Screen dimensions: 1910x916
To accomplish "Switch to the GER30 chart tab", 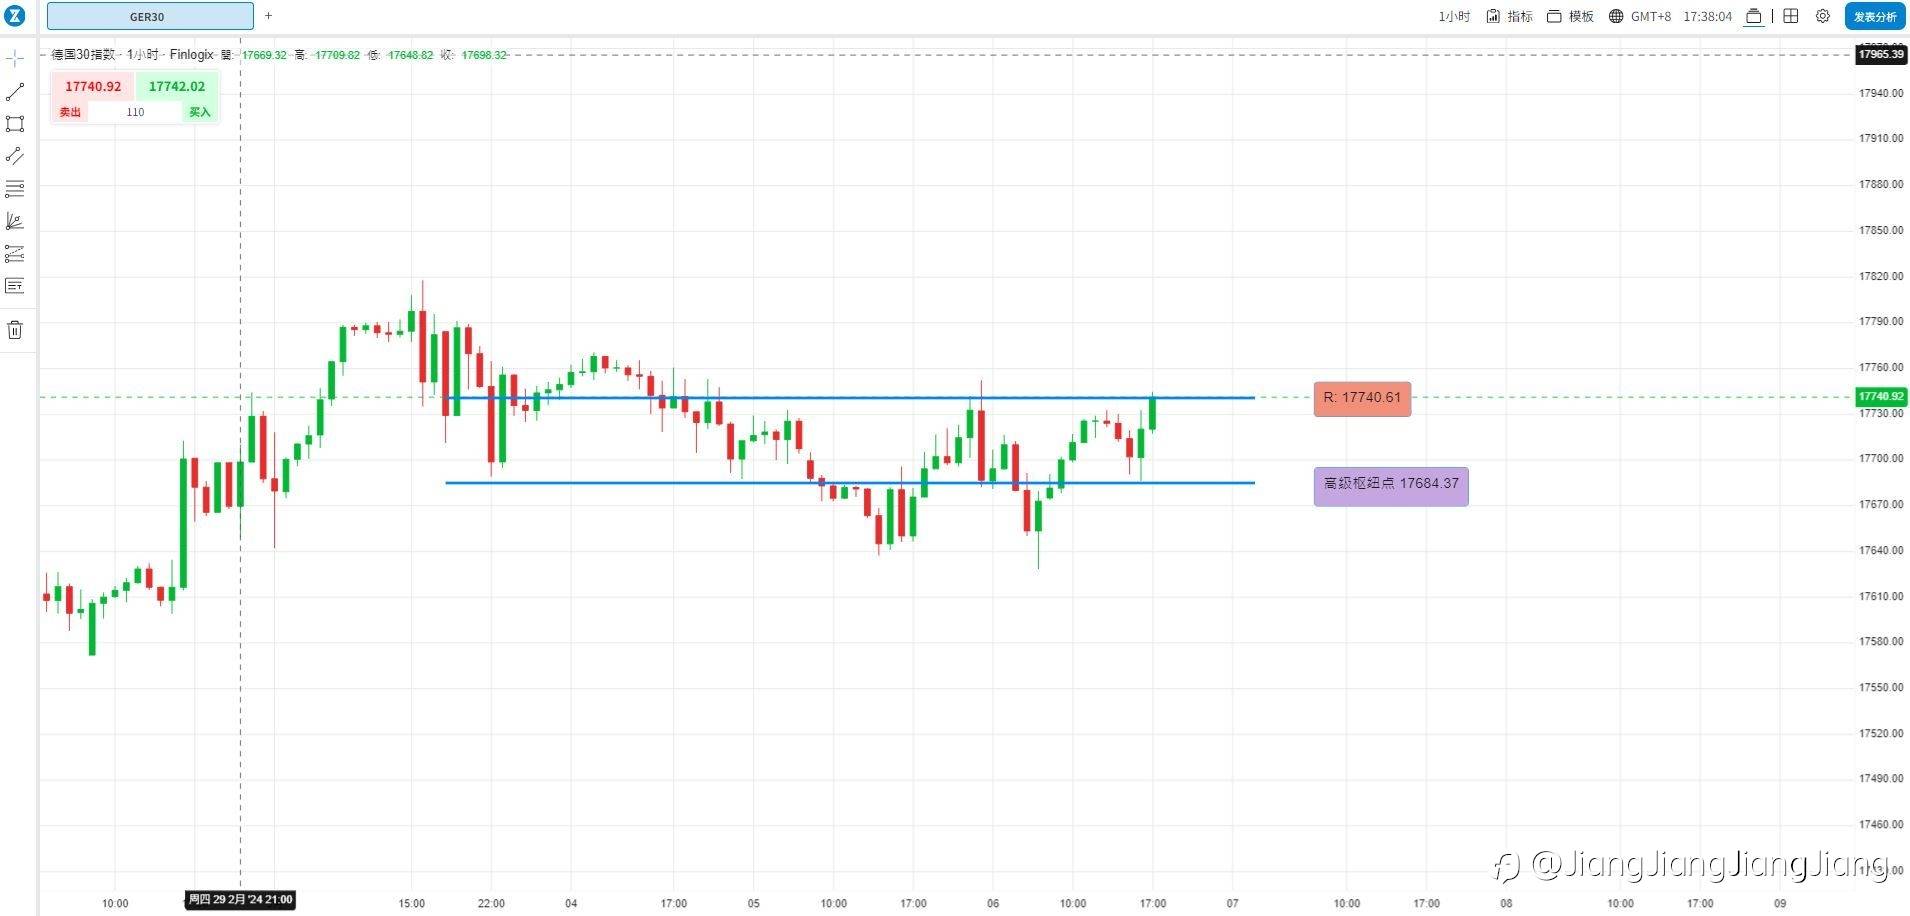I will click(149, 16).
